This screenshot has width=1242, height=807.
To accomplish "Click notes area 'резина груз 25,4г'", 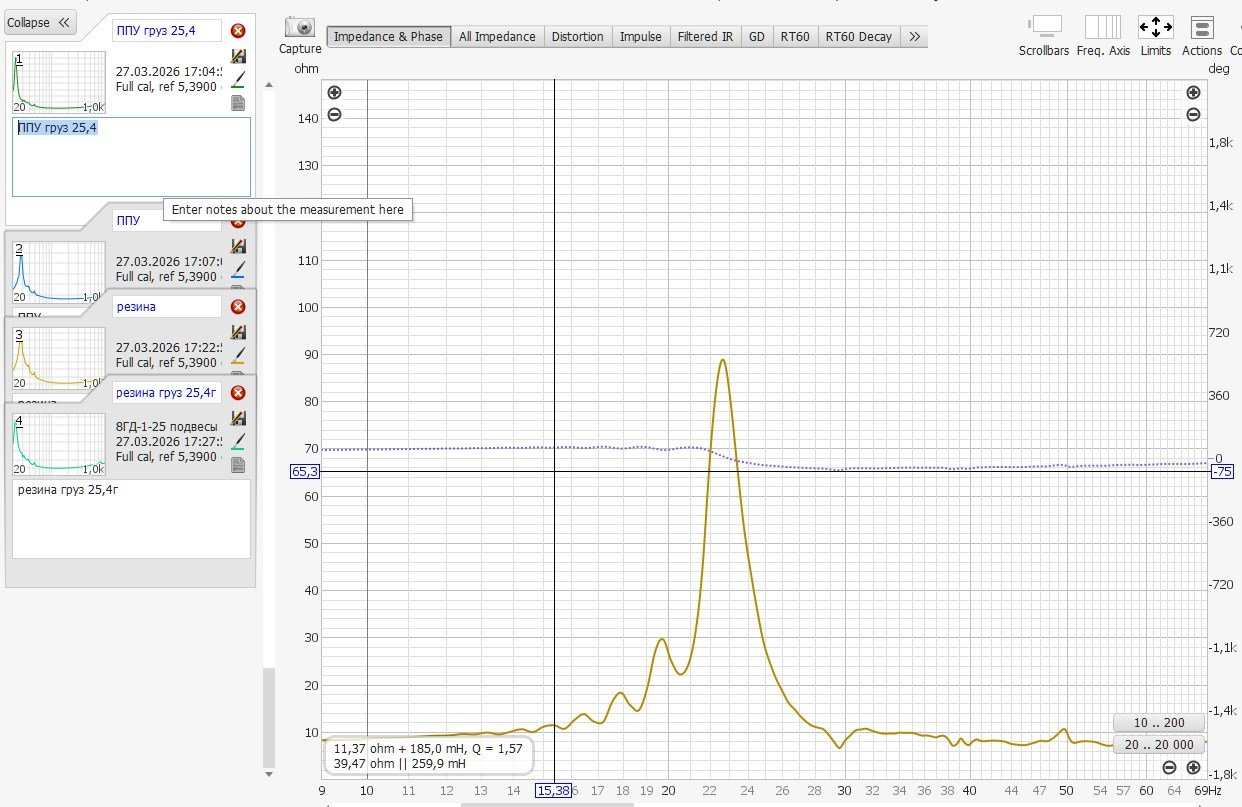I will pos(131,519).
